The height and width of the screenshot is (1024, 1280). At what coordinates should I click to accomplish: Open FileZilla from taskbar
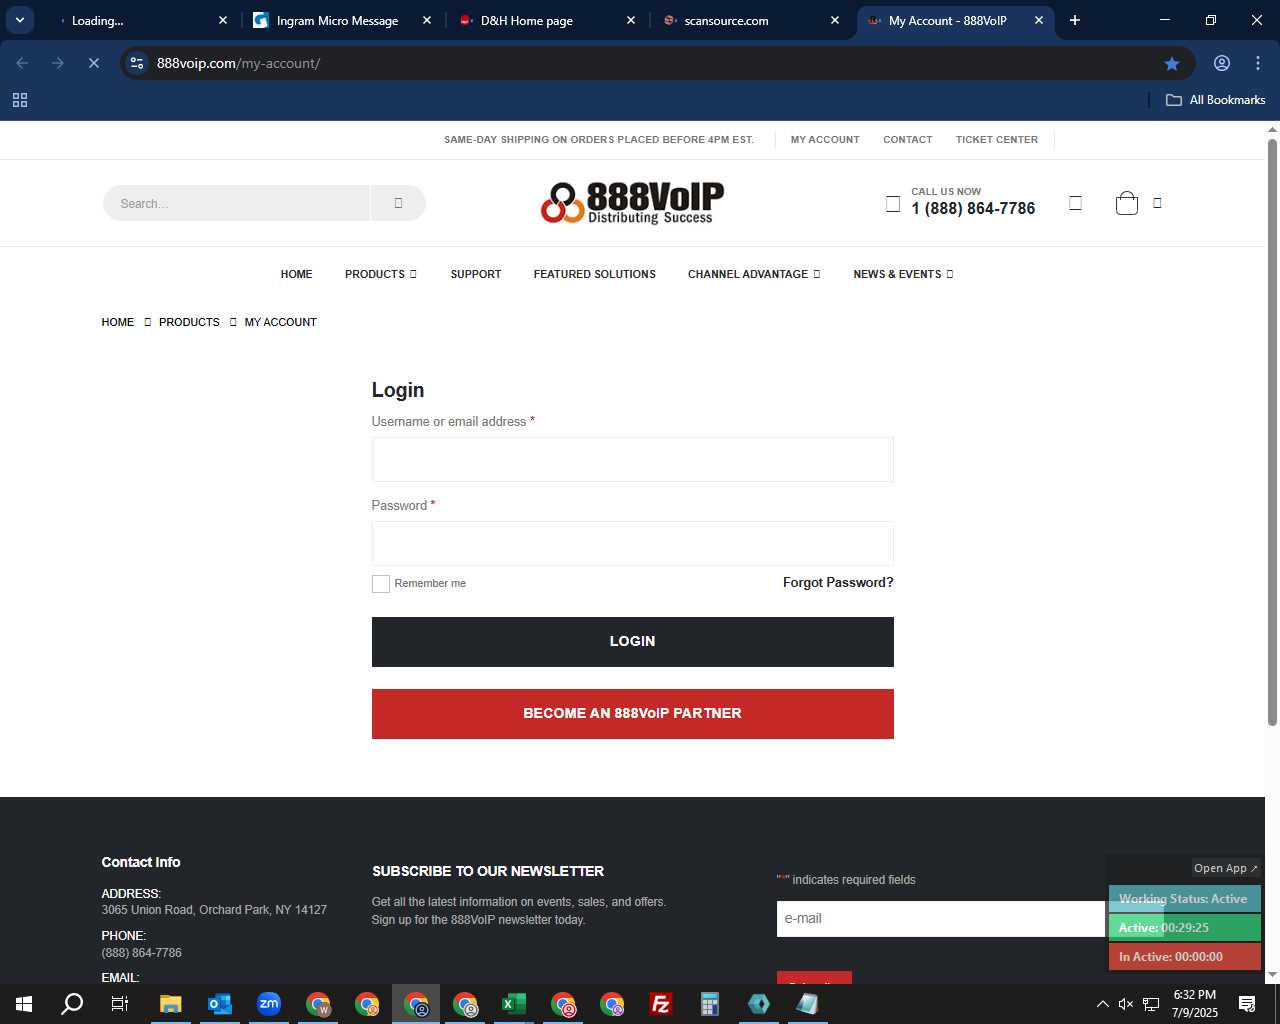click(660, 1004)
